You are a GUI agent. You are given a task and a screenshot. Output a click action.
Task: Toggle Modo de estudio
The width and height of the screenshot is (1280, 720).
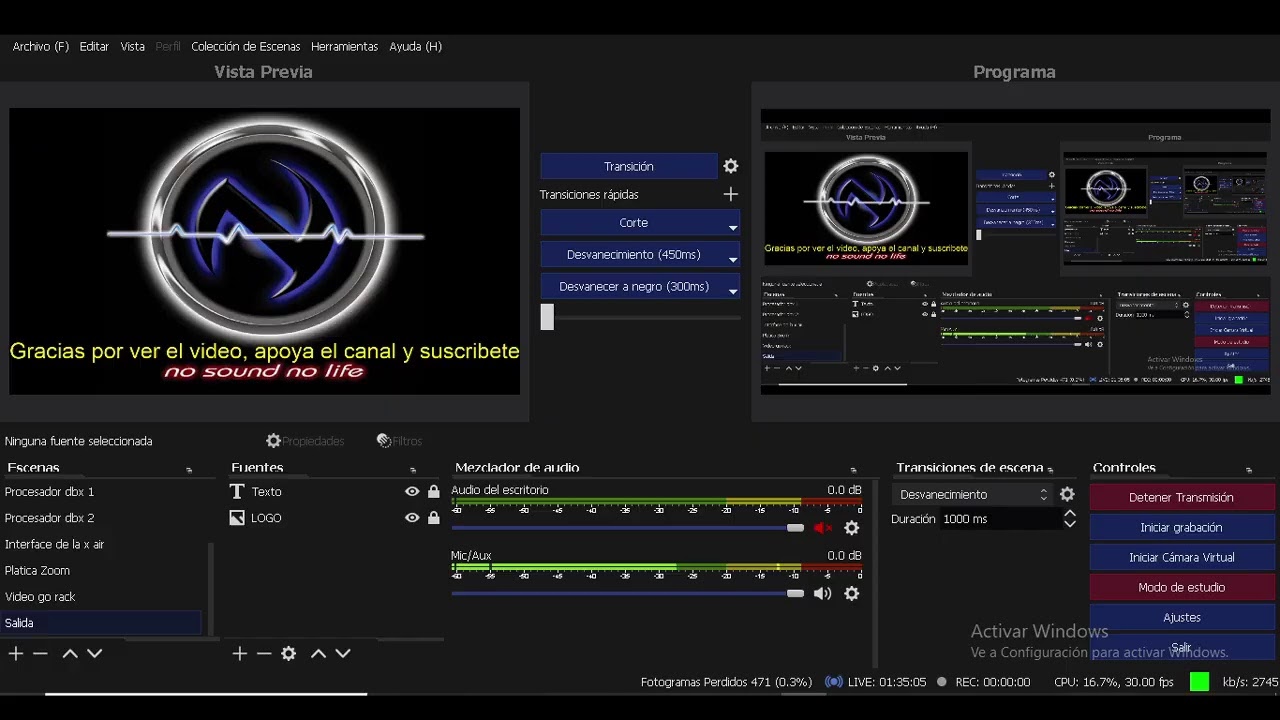coord(1182,587)
